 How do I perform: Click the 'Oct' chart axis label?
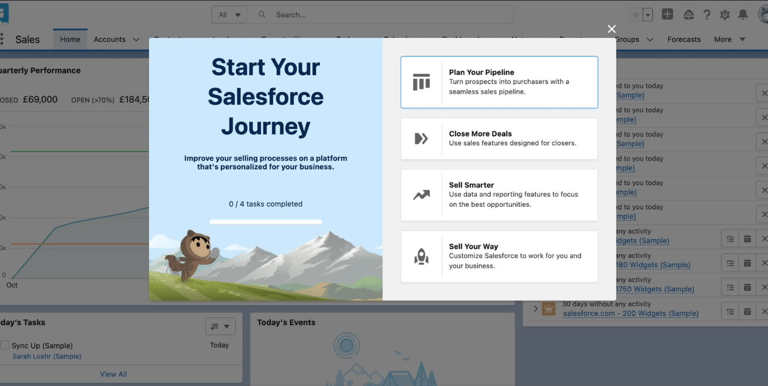pos(12,285)
